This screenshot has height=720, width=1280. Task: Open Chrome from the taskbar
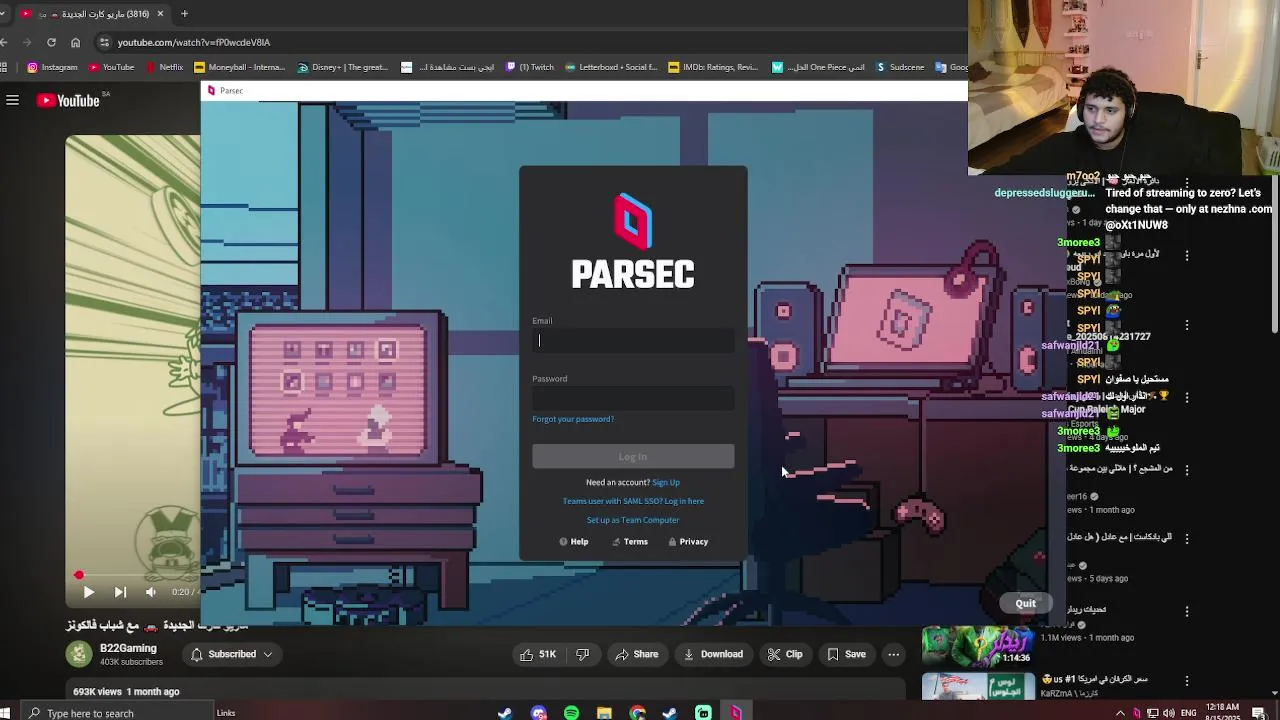tap(637, 713)
